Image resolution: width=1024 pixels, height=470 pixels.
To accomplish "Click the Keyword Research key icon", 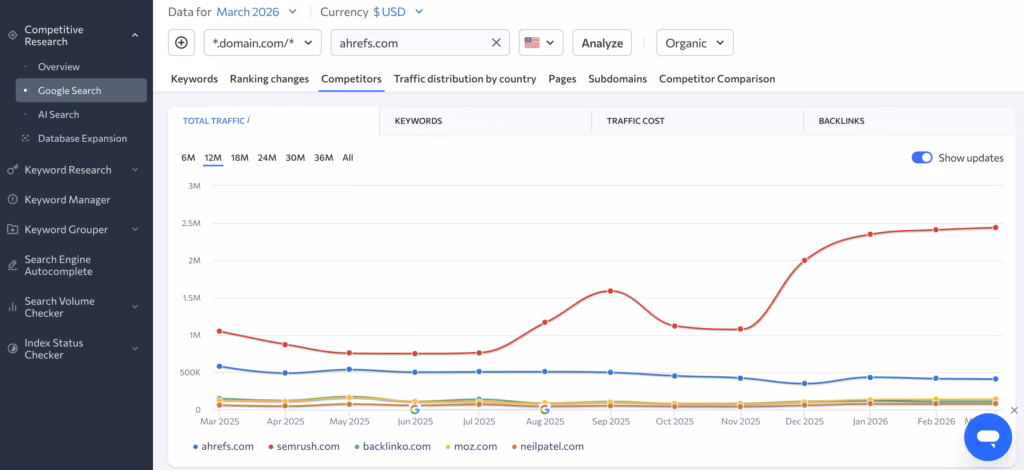I will click(x=12, y=170).
